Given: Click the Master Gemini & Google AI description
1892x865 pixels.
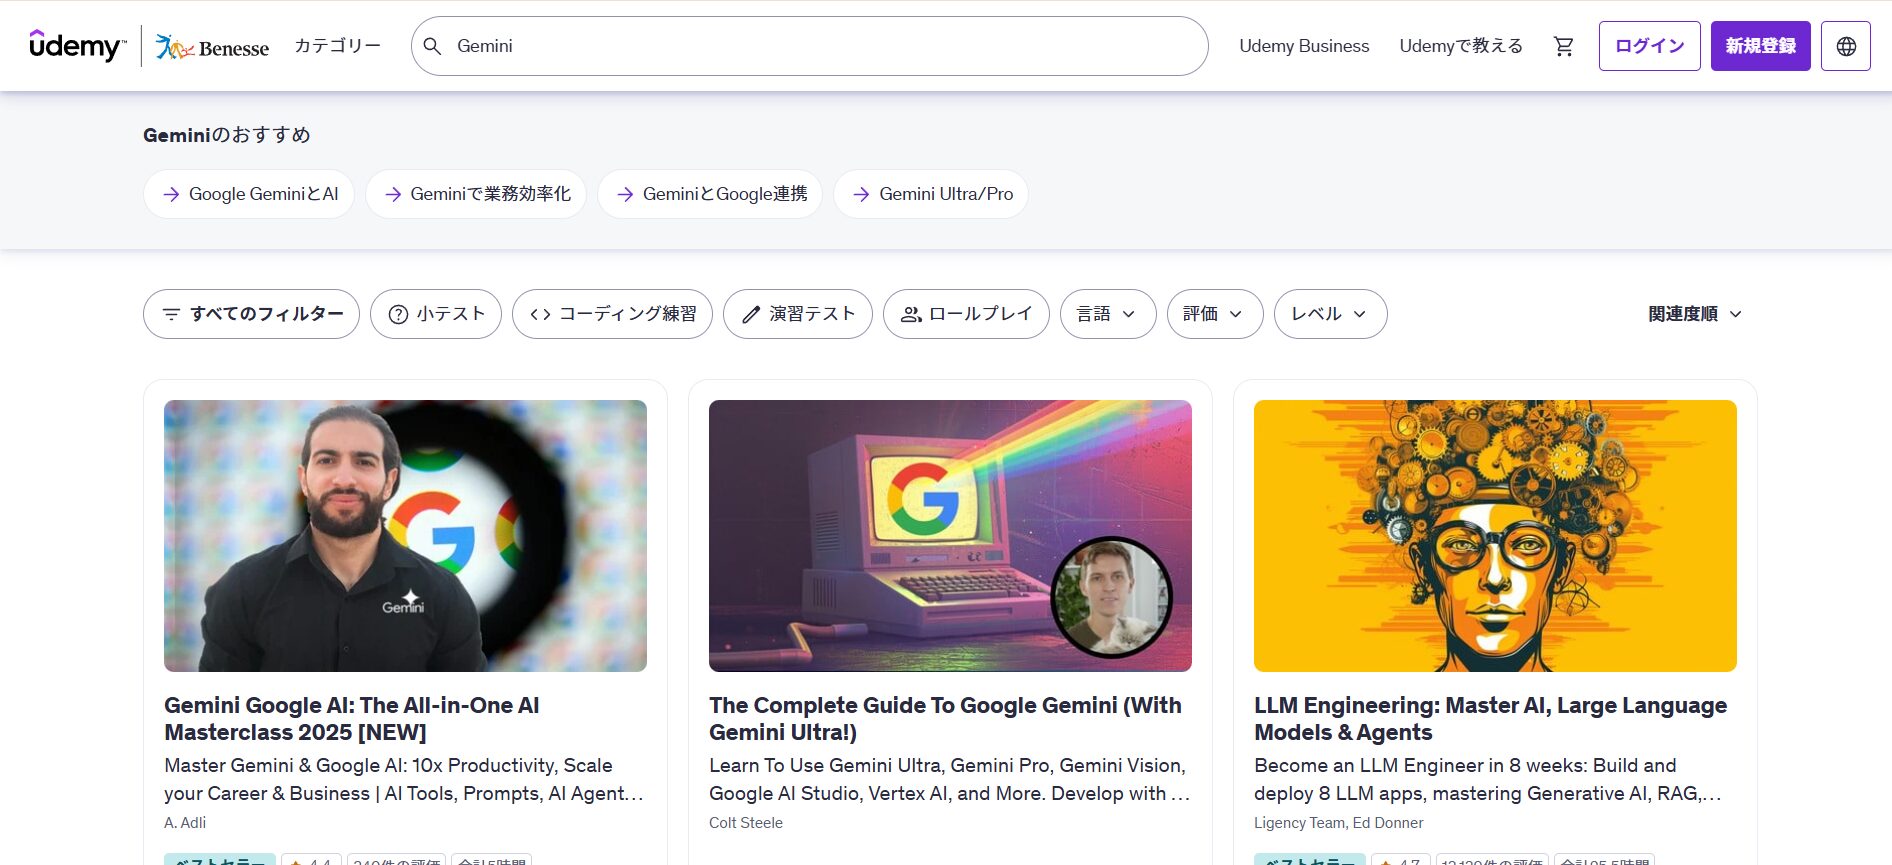Looking at the screenshot, I should point(404,779).
